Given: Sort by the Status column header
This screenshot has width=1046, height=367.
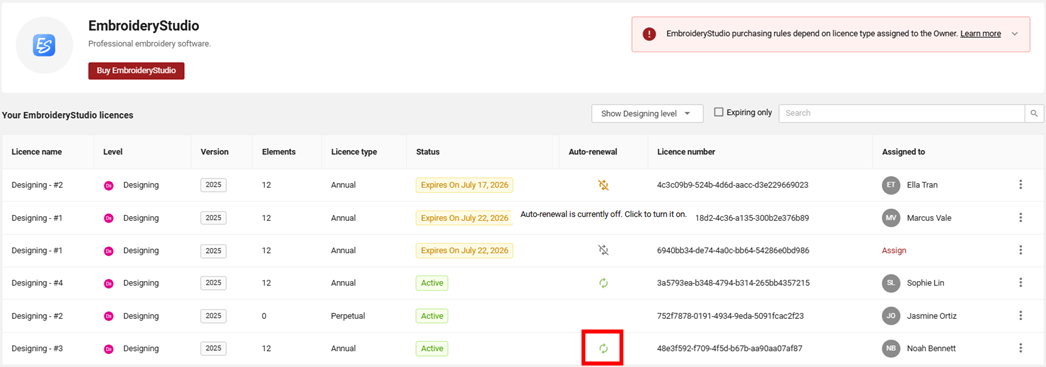Looking at the screenshot, I should (427, 151).
